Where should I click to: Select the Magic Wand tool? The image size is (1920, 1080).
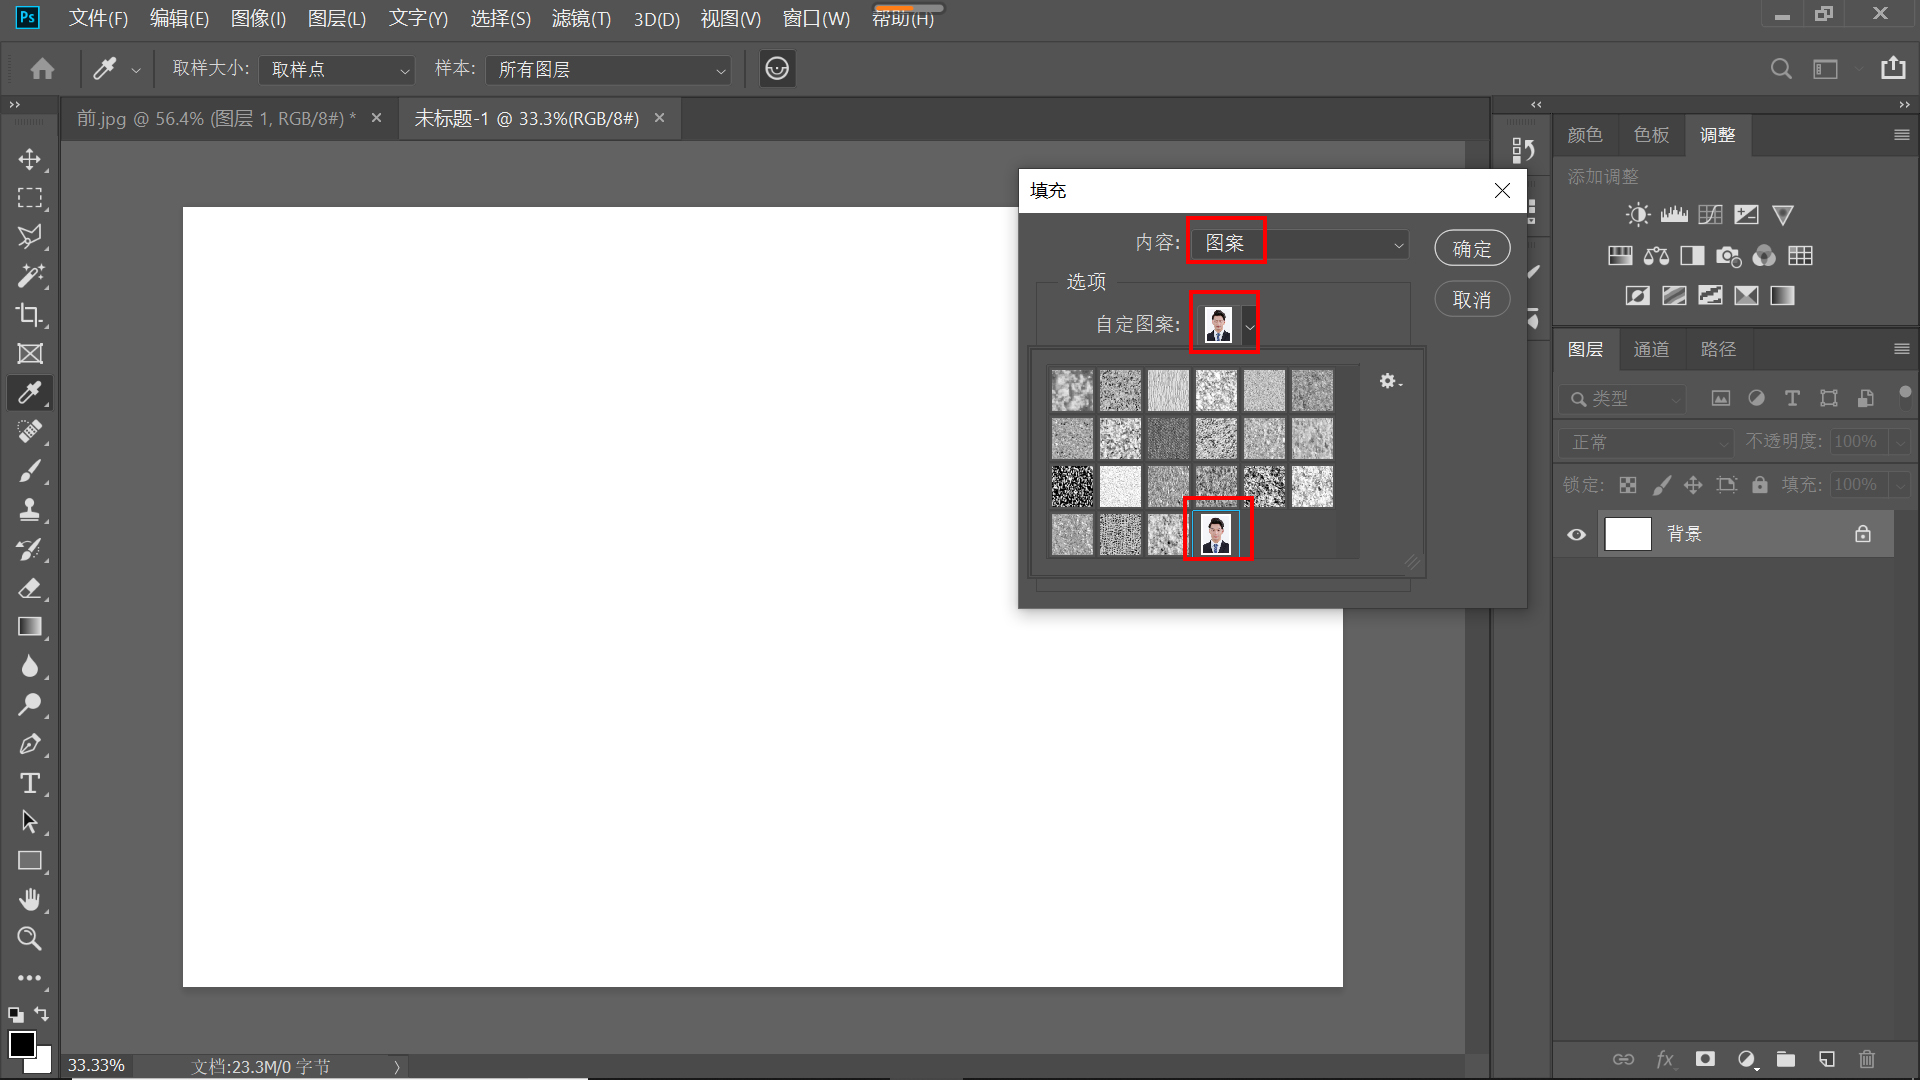(x=30, y=276)
